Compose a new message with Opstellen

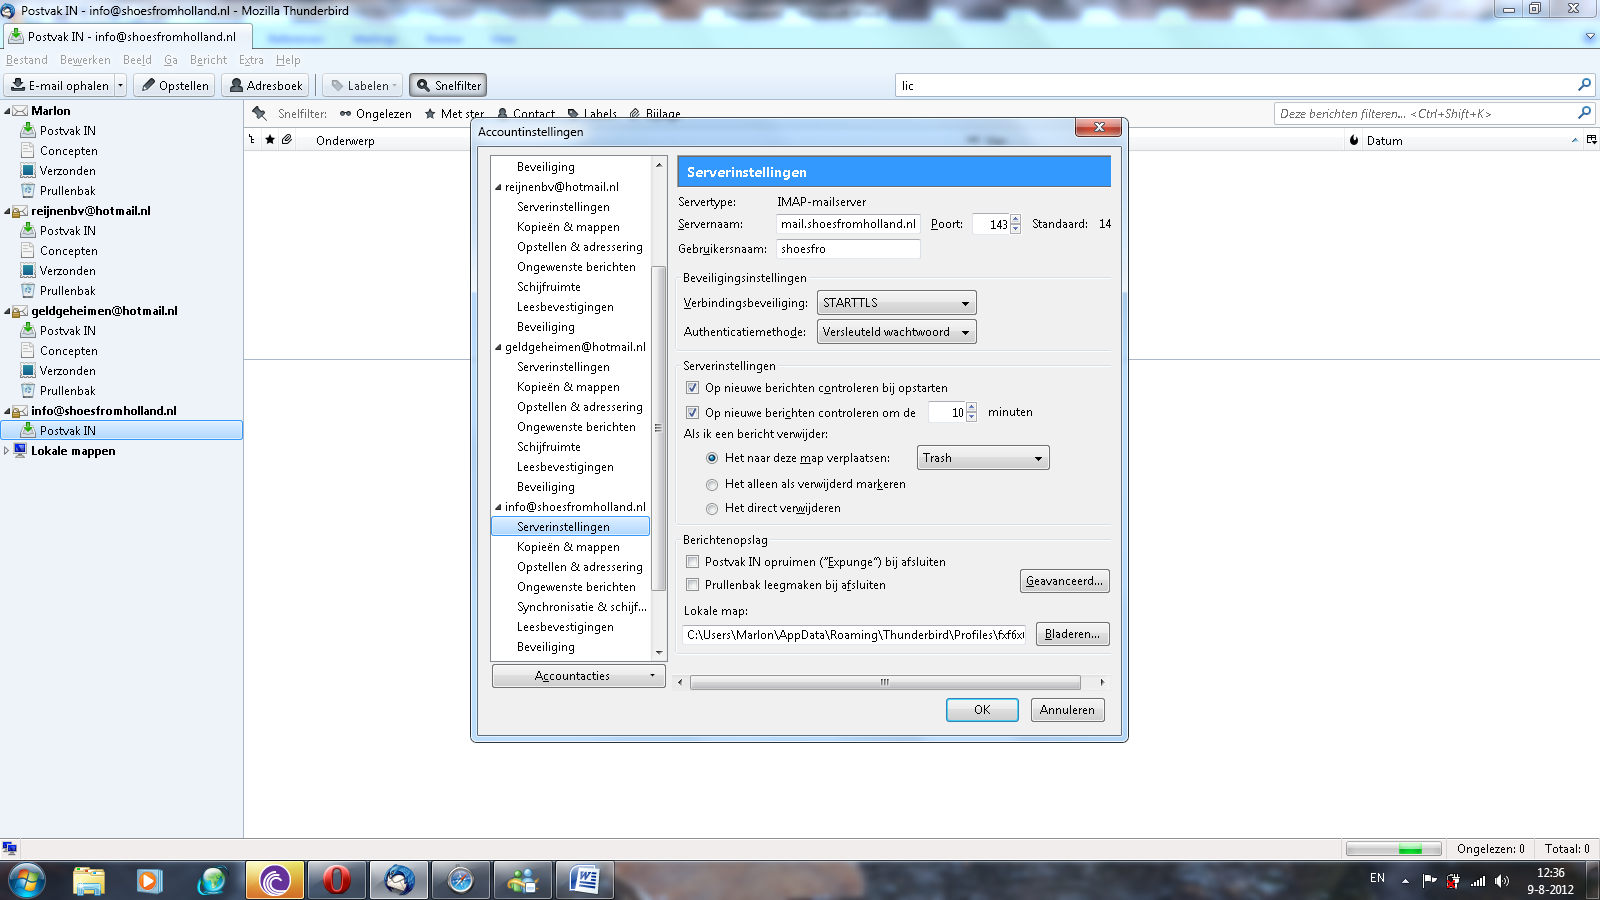[x=175, y=86]
